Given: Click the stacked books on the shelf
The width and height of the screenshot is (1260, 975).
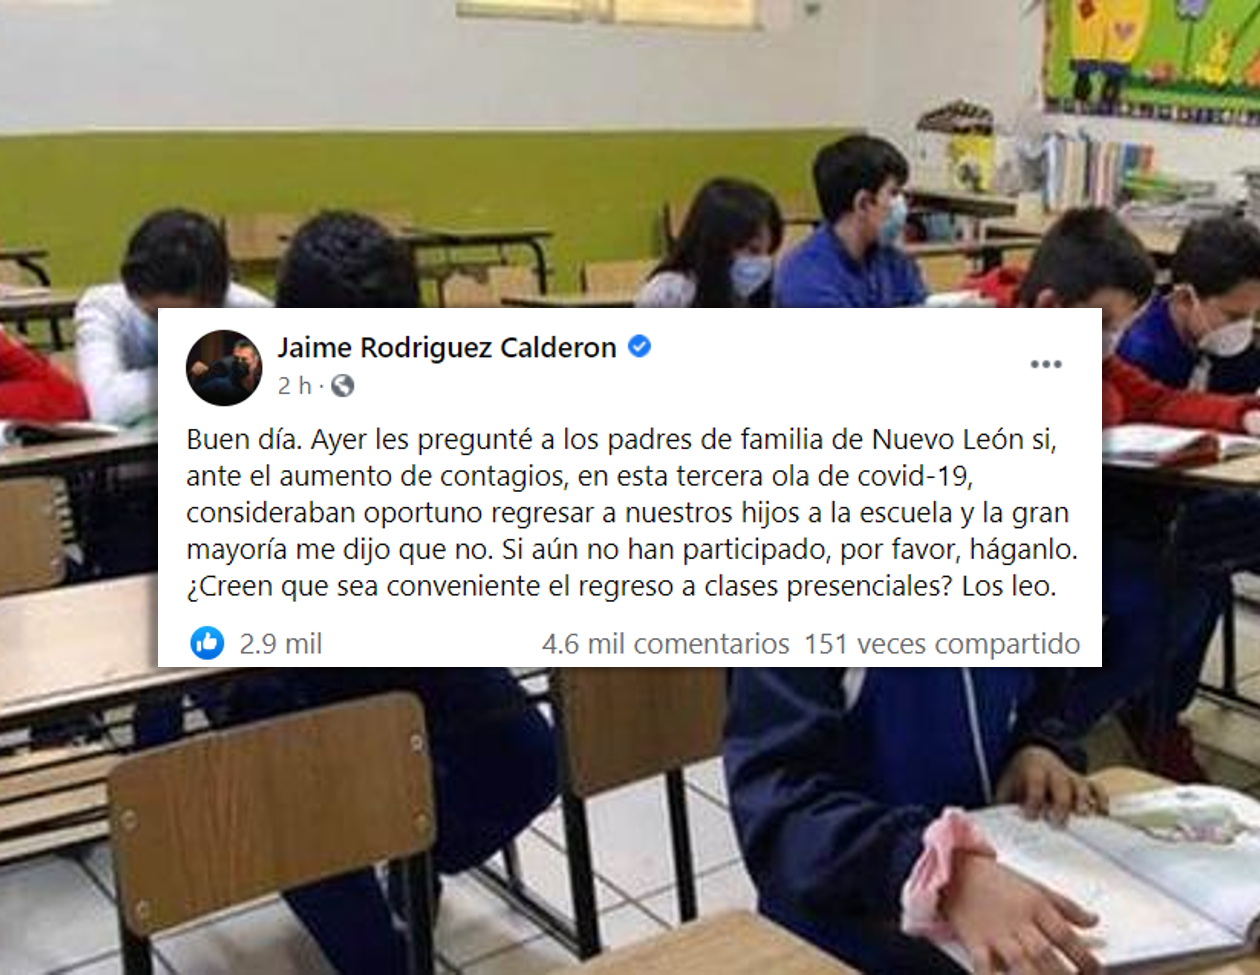Looking at the screenshot, I should 1100,170.
